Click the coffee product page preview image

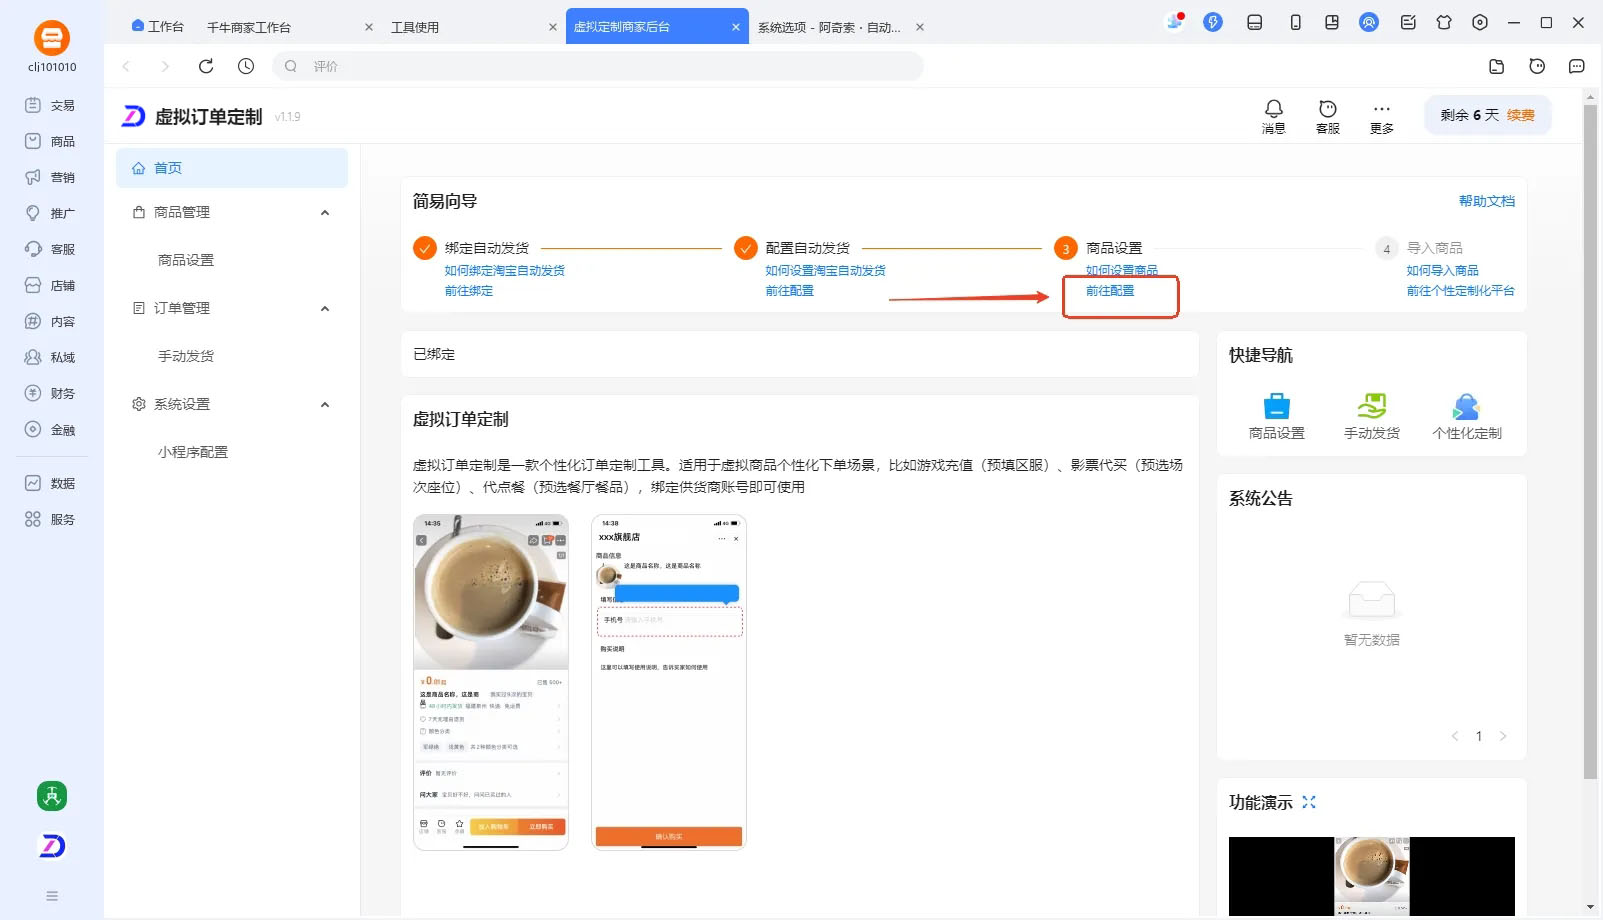491,682
